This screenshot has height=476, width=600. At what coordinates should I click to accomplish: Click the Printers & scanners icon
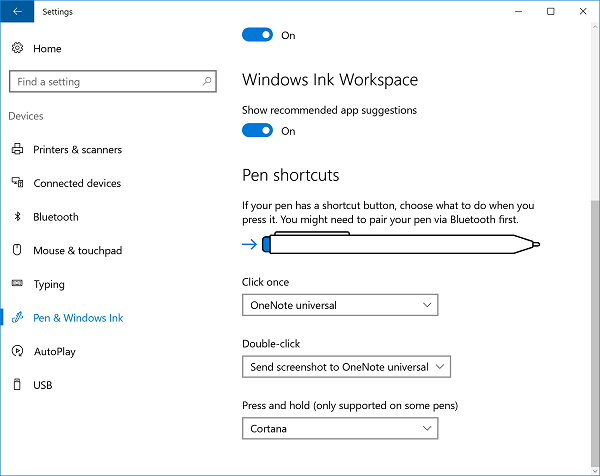click(17, 150)
